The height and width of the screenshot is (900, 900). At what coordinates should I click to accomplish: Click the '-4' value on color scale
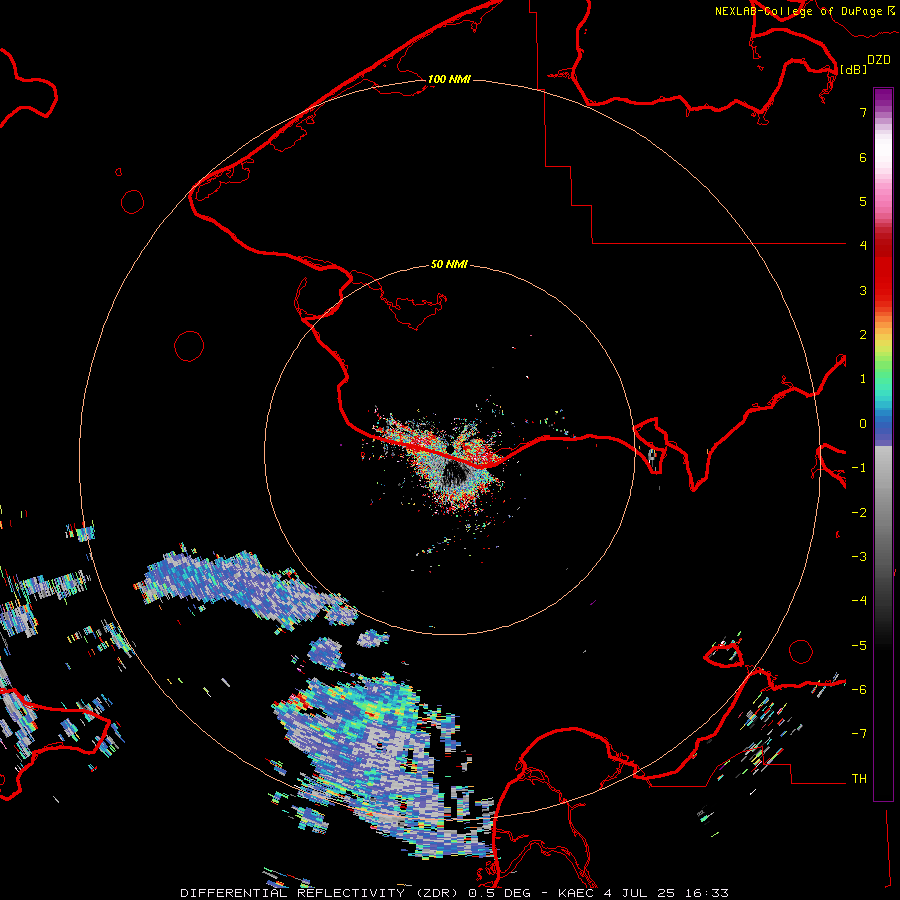tap(859, 601)
